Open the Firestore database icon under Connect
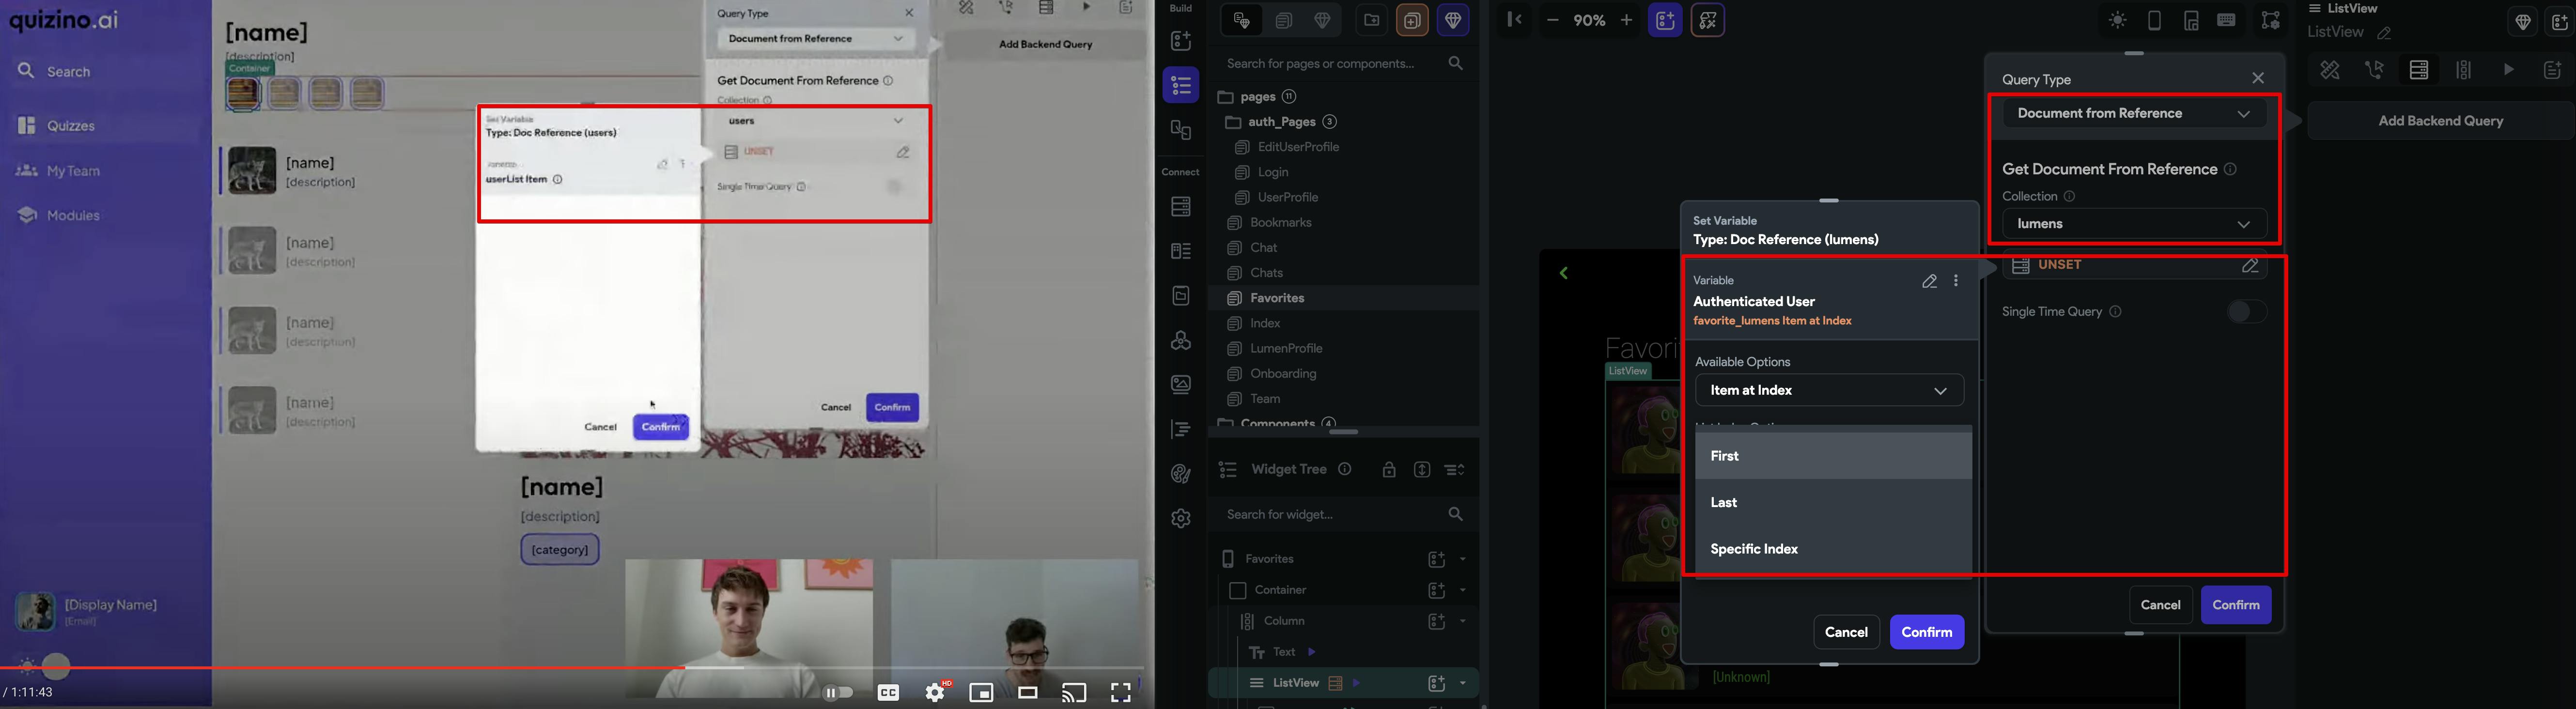 [x=1181, y=206]
